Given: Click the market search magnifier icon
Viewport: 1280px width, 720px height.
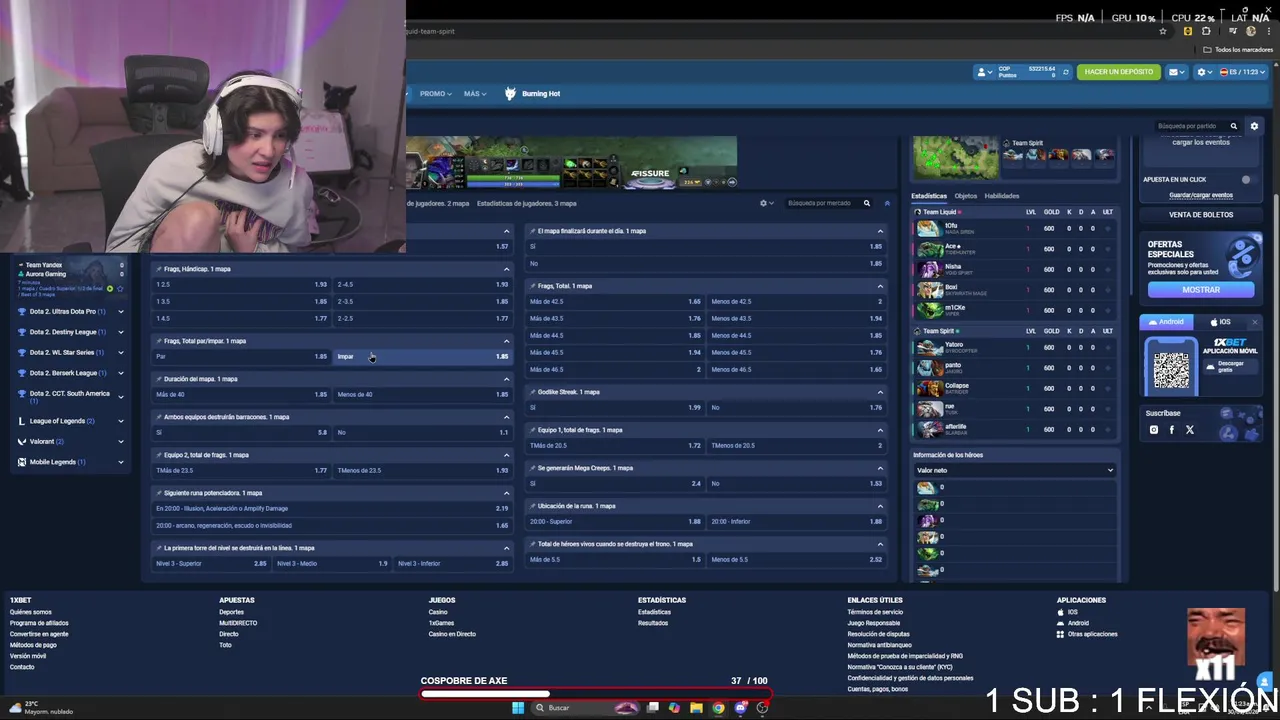Looking at the screenshot, I should coord(867,203).
